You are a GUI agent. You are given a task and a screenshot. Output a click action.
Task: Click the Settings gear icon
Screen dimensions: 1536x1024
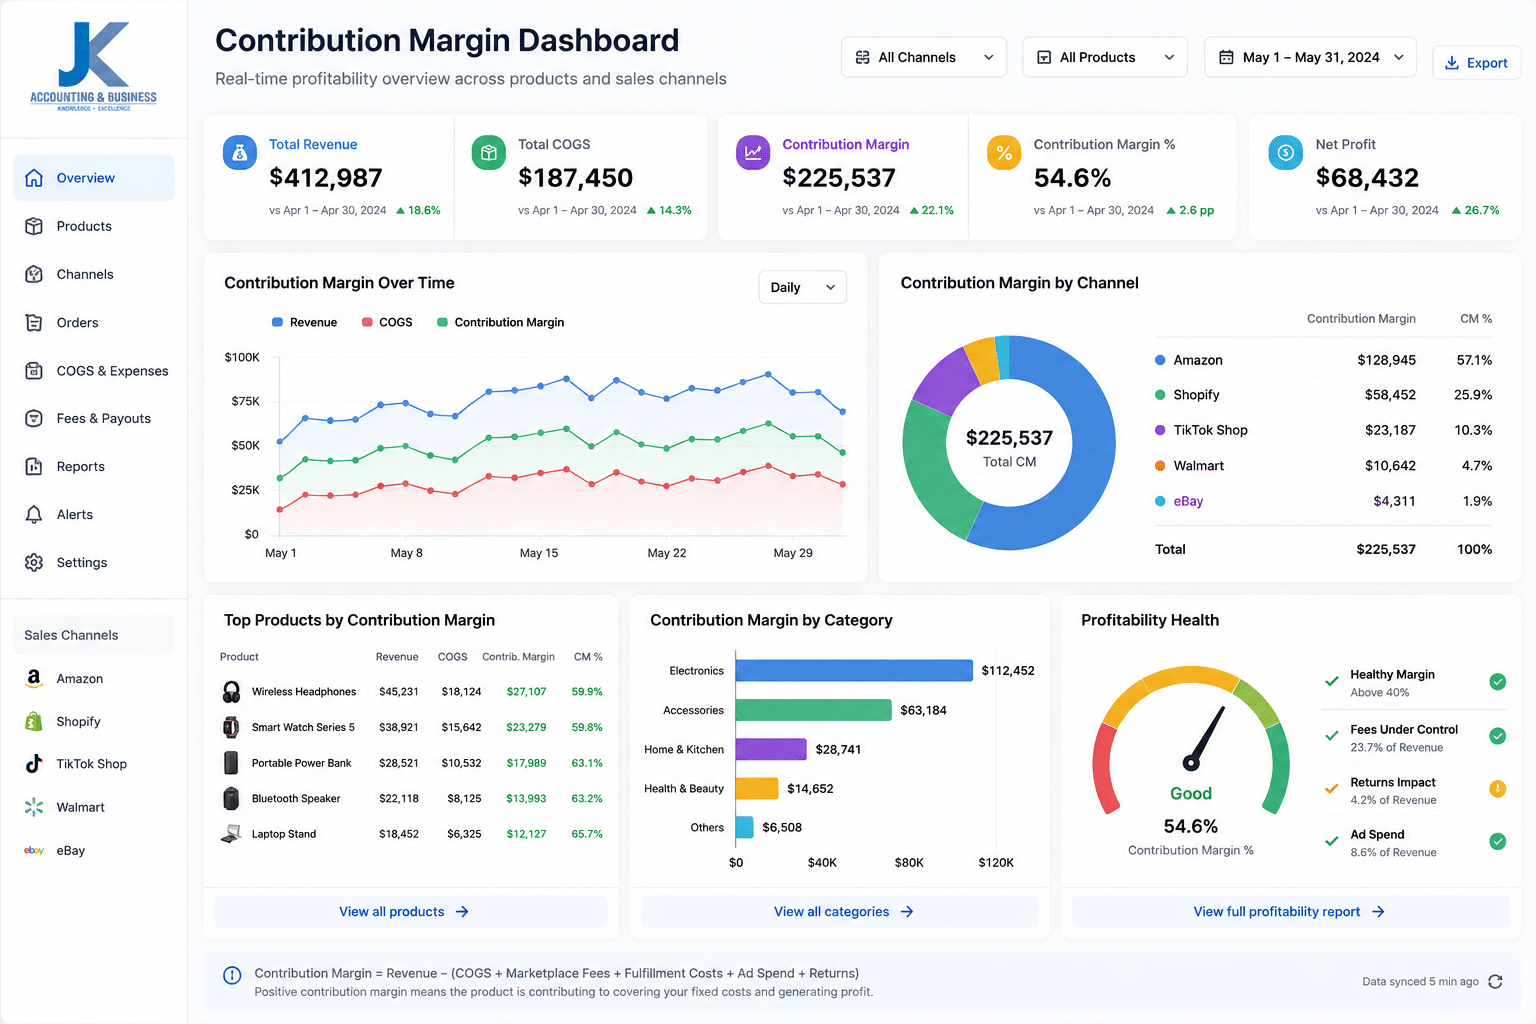pyautogui.click(x=34, y=562)
